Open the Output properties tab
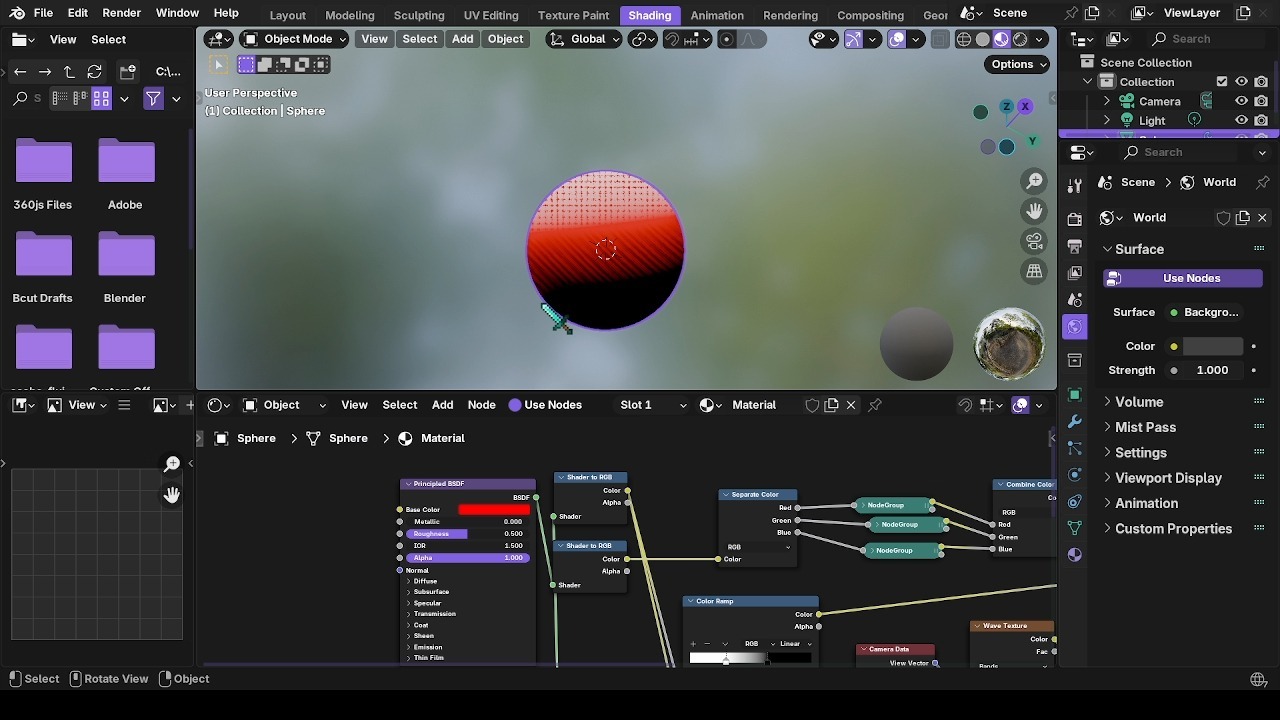The height and width of the screenshot is (720, 1280). click(x=1074, y=246)
